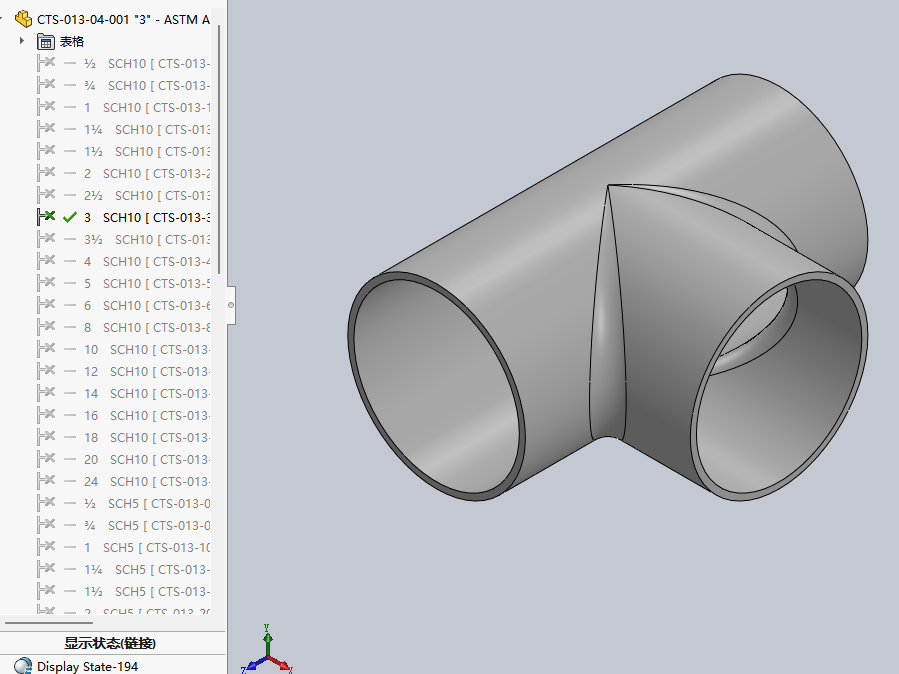
Task: Select the 5 SCH10 configuration
Action: (x=147, y=283)
